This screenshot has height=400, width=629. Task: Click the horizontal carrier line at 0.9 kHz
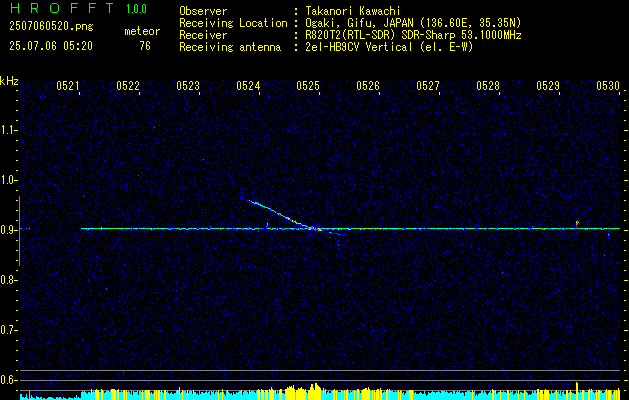(x=350, y=229)
